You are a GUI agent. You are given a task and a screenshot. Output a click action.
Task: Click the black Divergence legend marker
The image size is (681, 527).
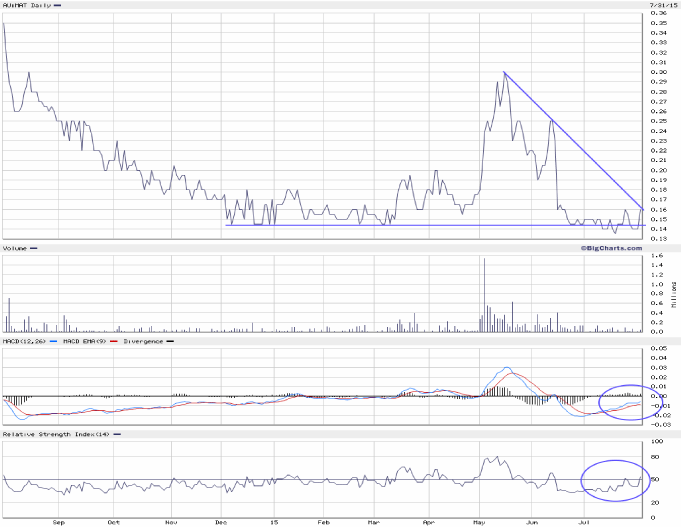170,341
